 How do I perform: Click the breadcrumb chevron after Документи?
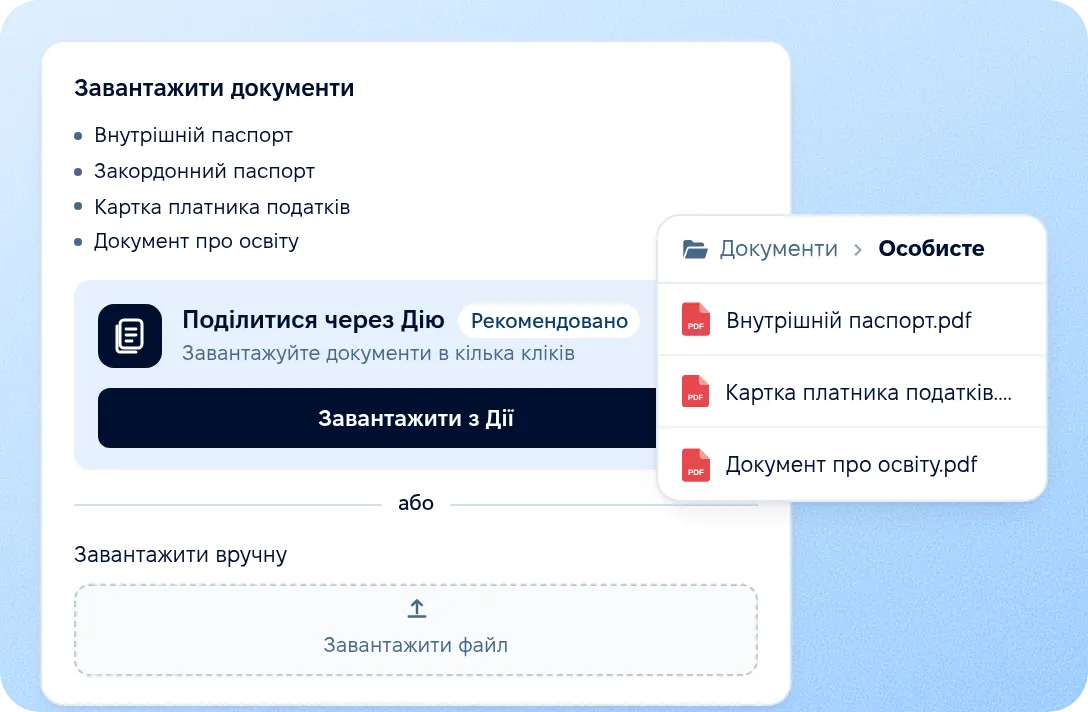pyautogui.click(x=858, y=249)
